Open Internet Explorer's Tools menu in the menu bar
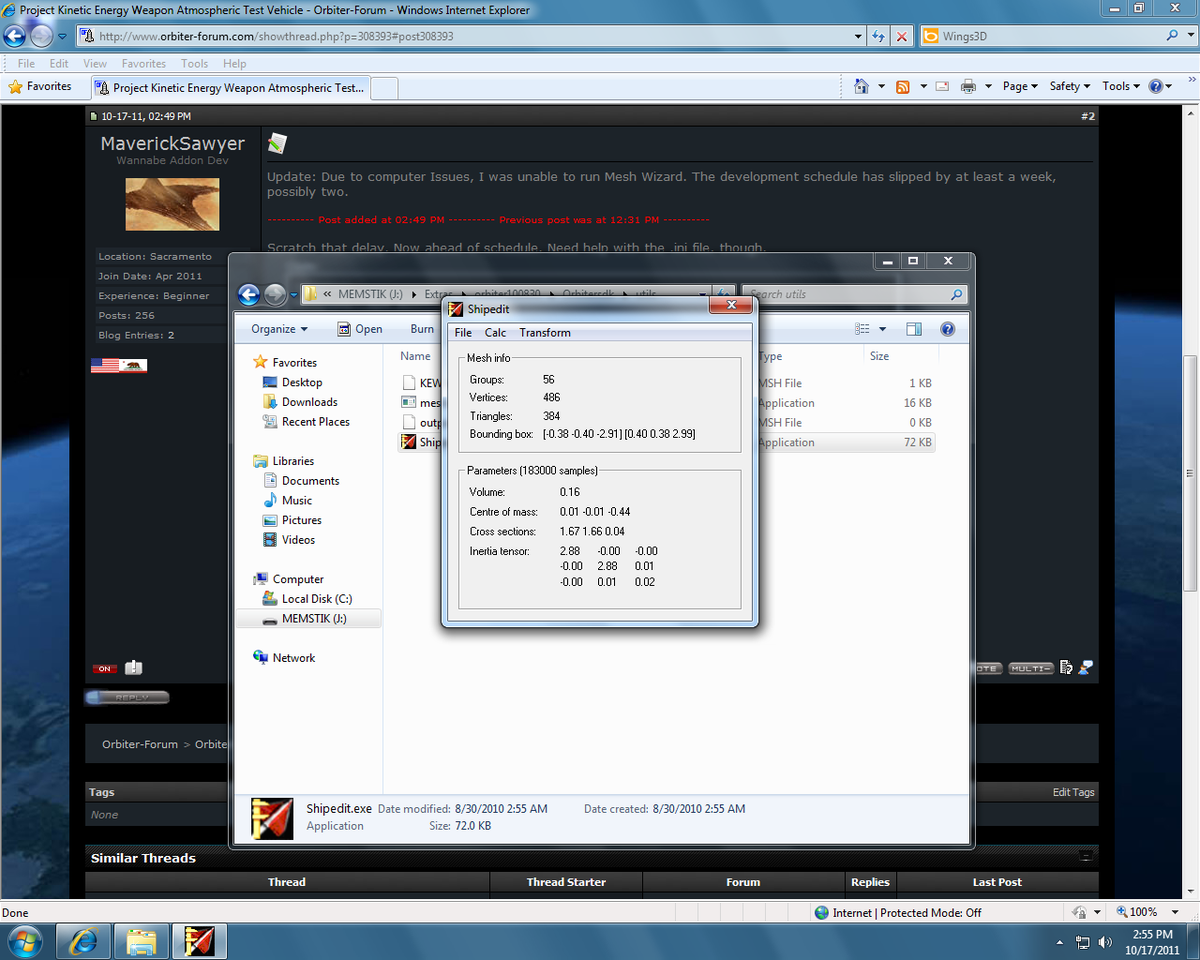1200x960 pixels. [194, 63]
